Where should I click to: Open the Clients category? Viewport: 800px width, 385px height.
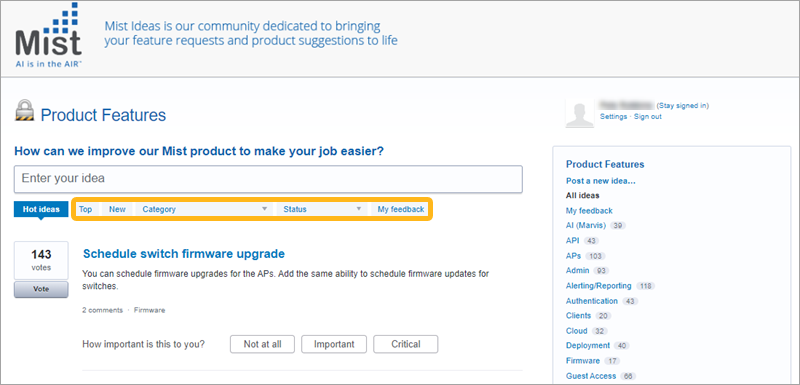pyautogui.click(x=578, y=316)
